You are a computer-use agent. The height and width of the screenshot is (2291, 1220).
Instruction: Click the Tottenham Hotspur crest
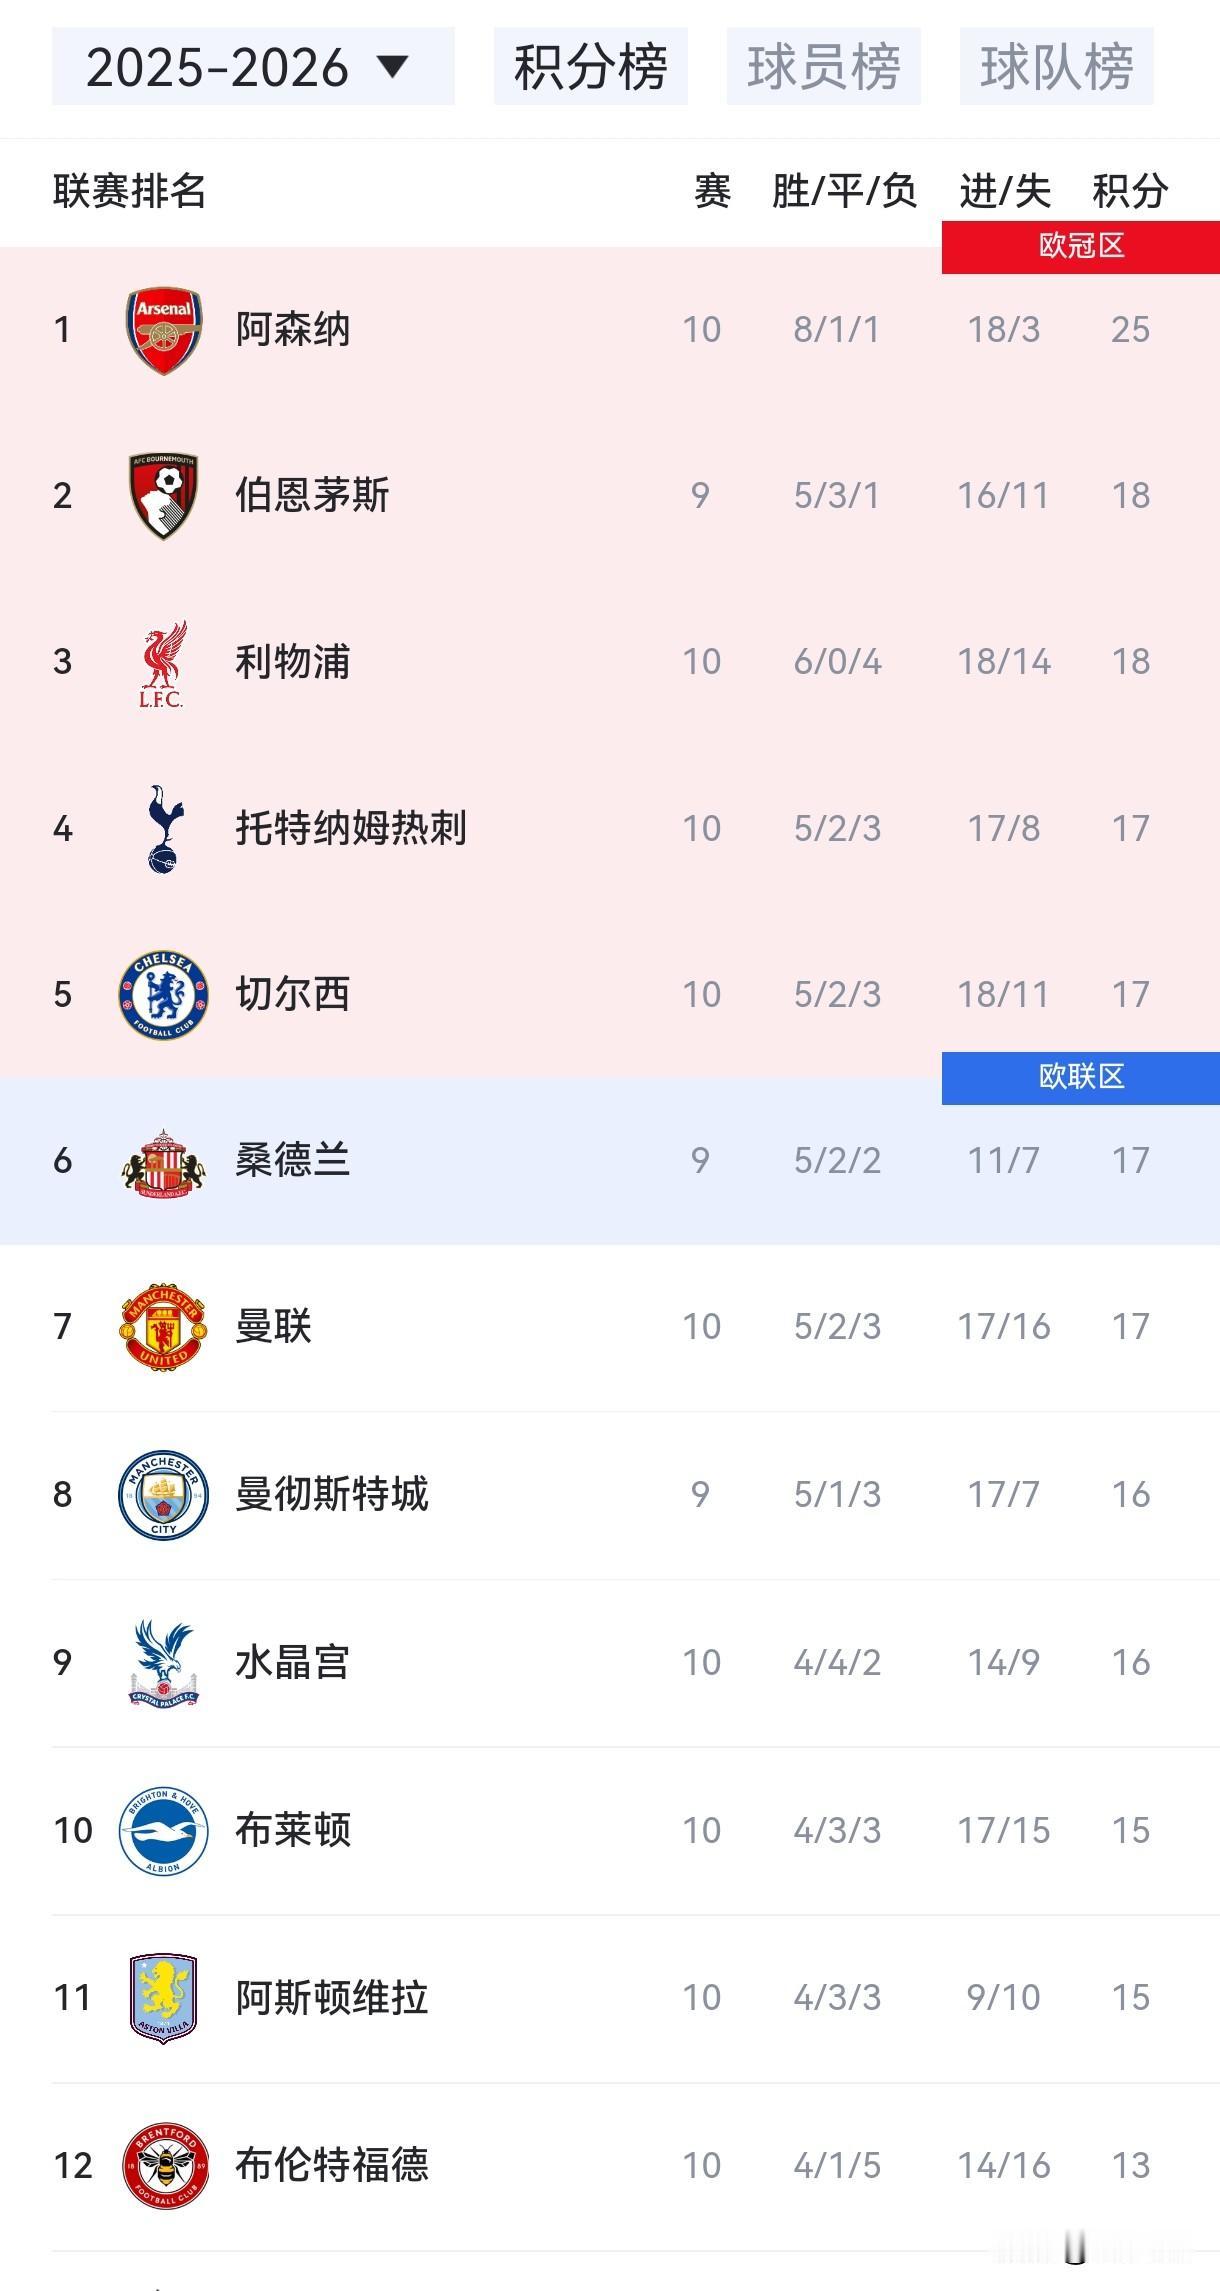point(164,829)
